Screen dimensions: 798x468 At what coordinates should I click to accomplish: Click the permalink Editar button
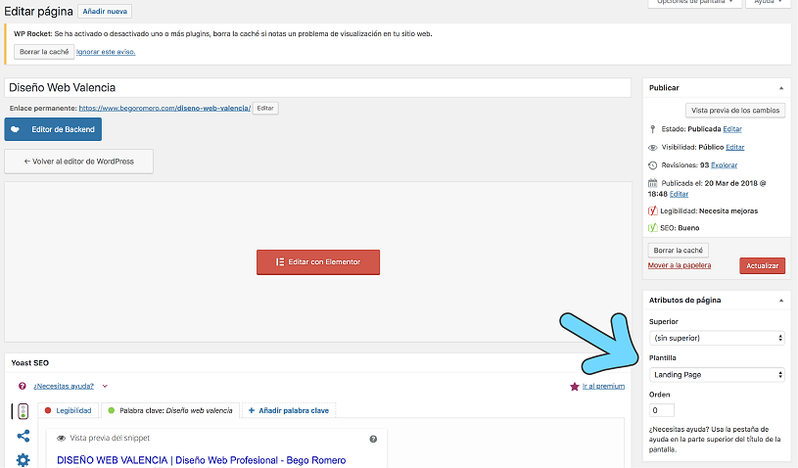(265, 108)
